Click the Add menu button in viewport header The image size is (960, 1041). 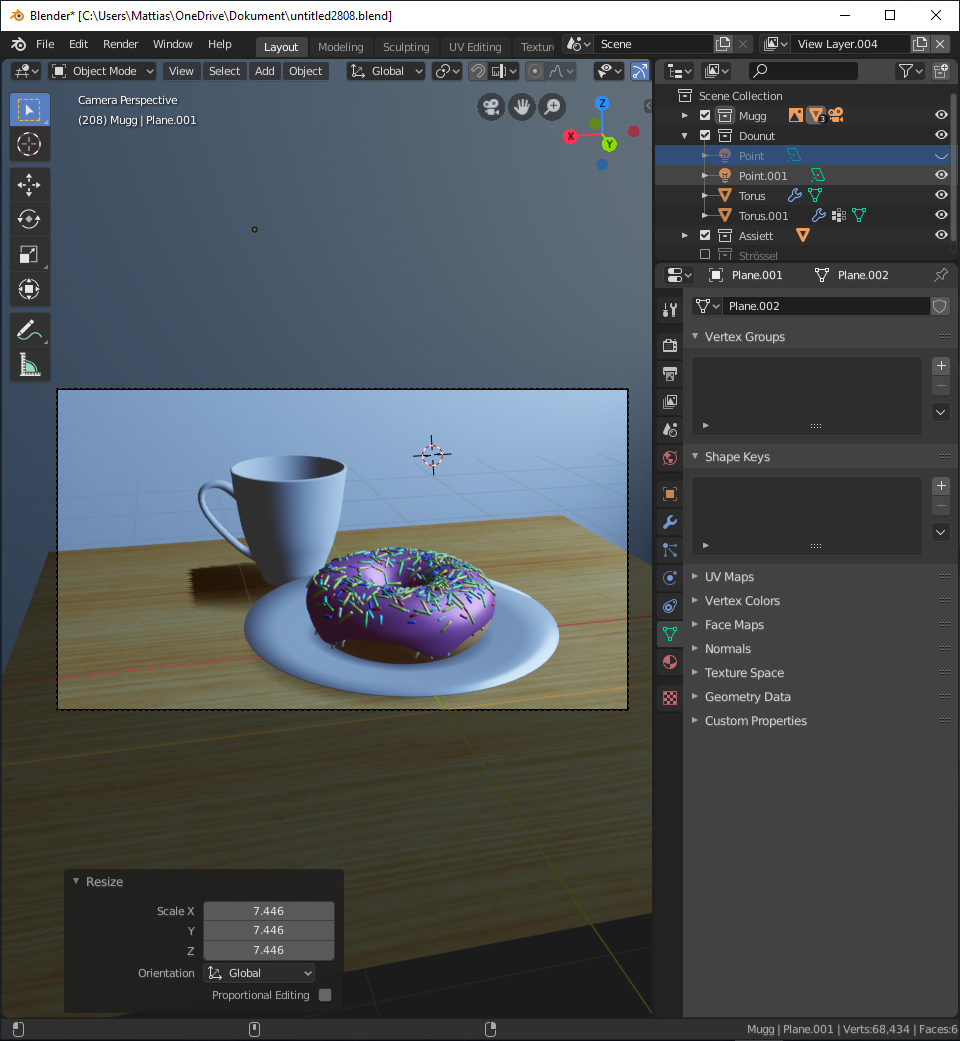point(264,71)
